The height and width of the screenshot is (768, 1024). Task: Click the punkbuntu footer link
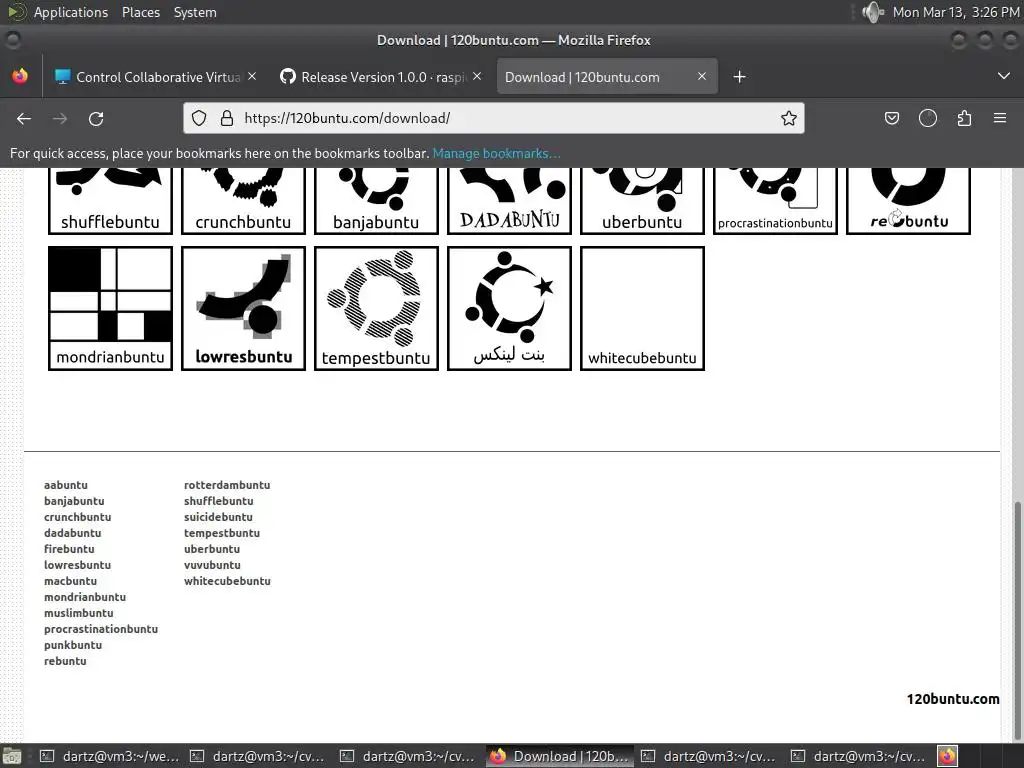(72, 645)
